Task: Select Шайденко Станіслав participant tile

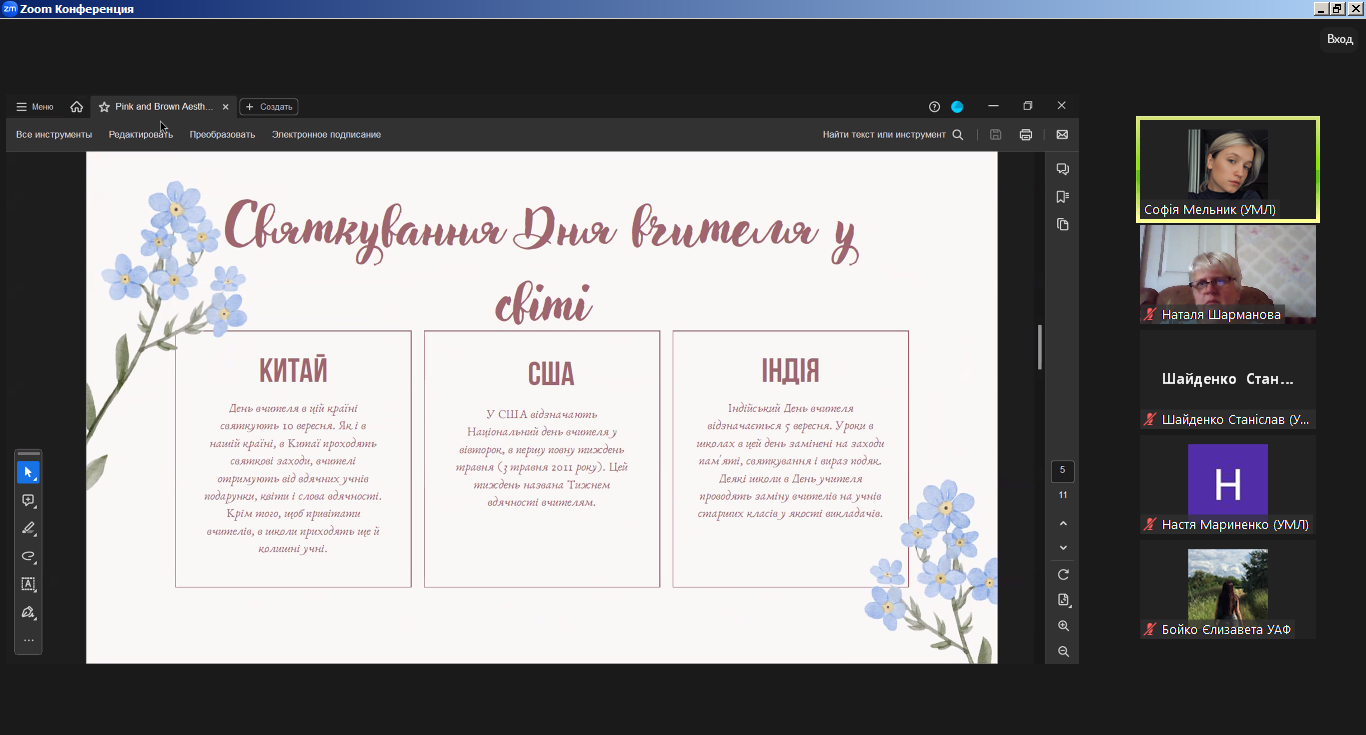Action: pos(1228,380)
